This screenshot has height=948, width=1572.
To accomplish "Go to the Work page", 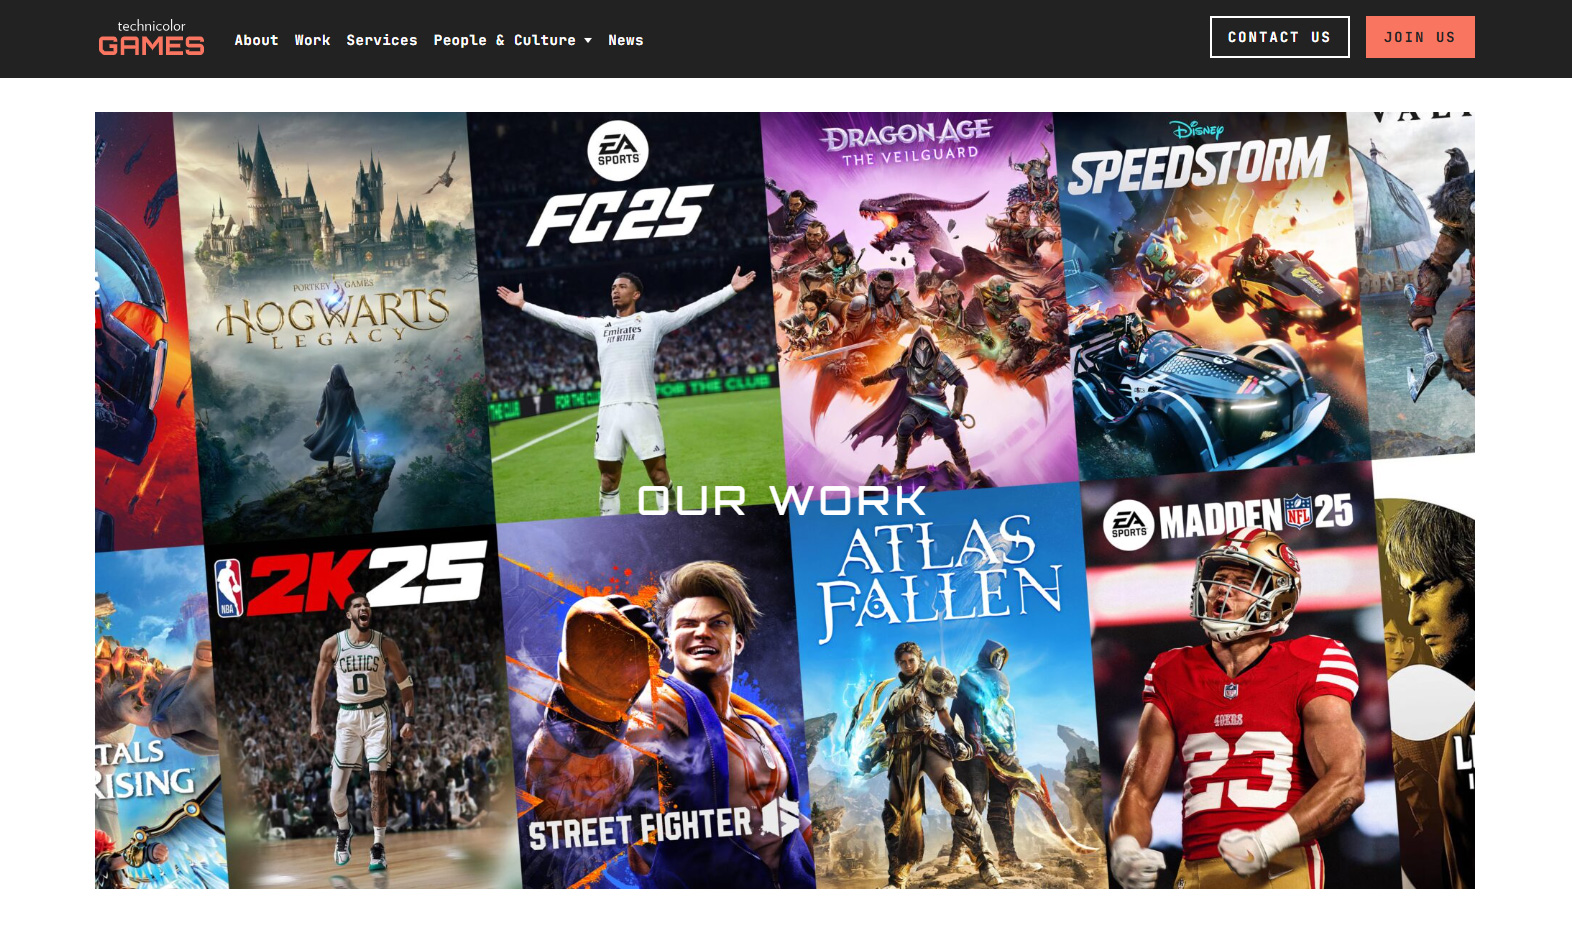I will point(312,40).
